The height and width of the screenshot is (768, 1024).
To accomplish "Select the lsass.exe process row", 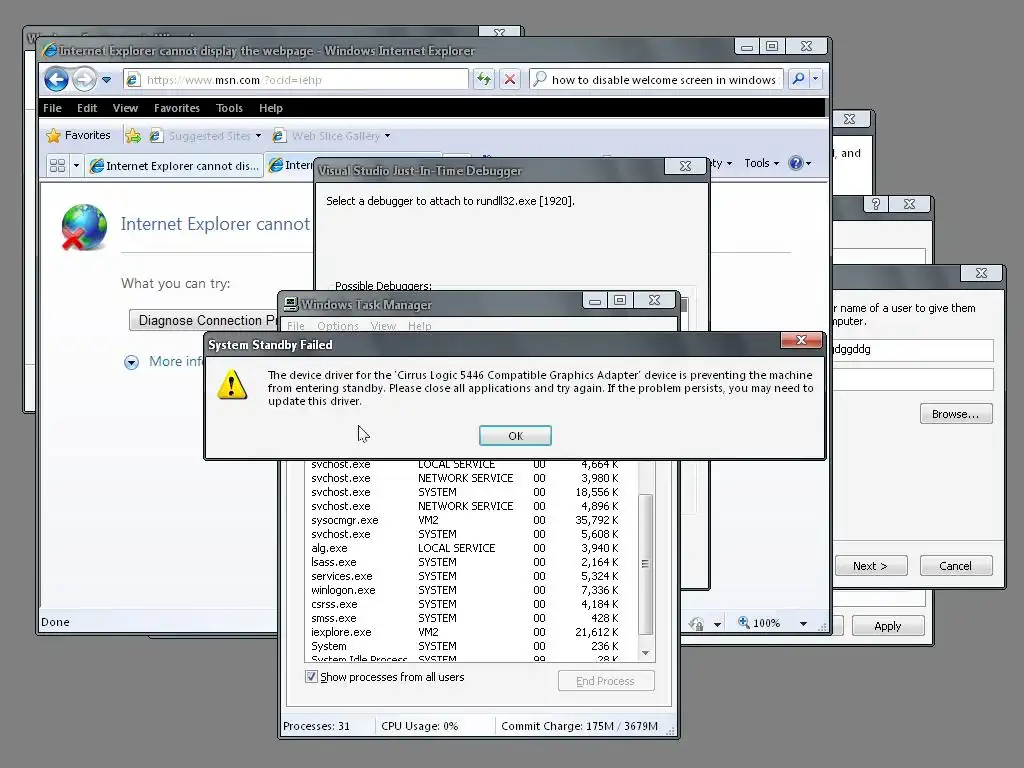I will [x=467, y=562].
